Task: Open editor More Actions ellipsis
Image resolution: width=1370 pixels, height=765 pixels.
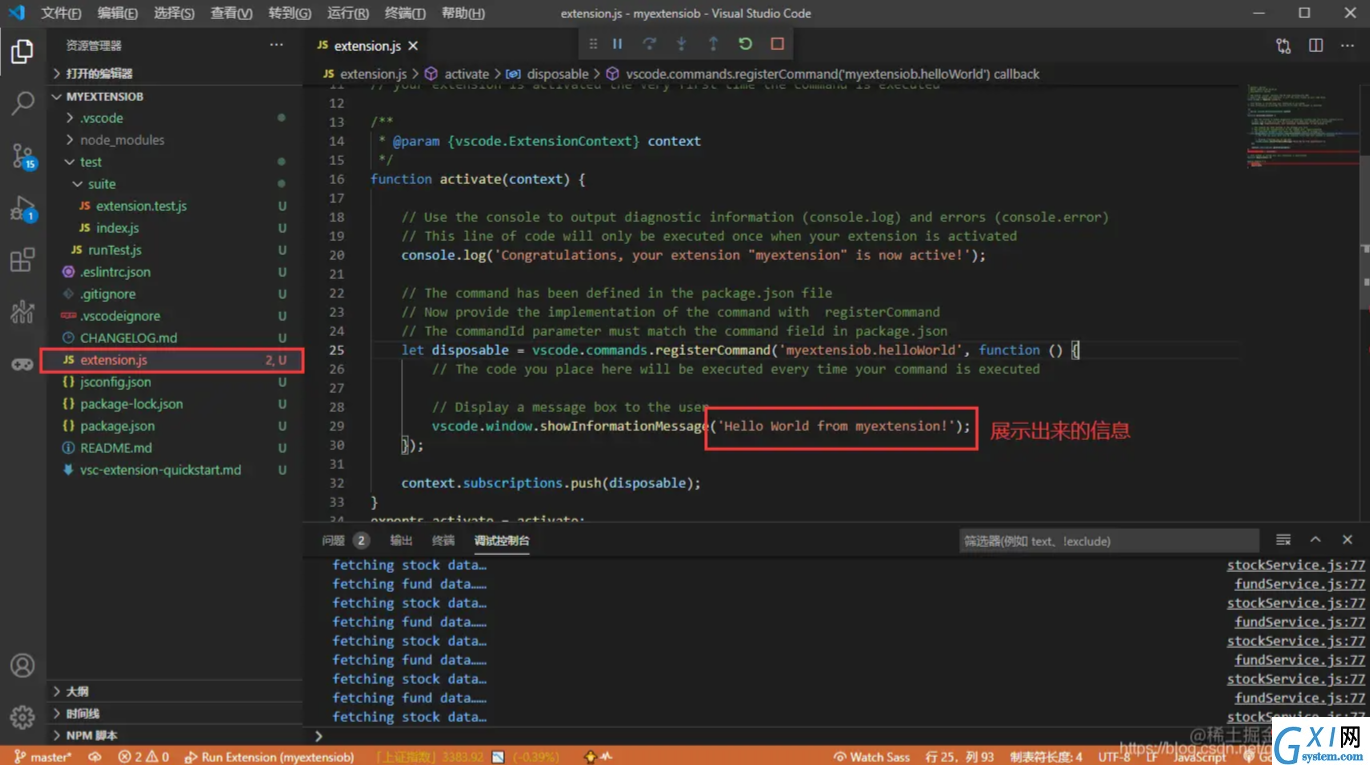Action: coord(1347,46)
